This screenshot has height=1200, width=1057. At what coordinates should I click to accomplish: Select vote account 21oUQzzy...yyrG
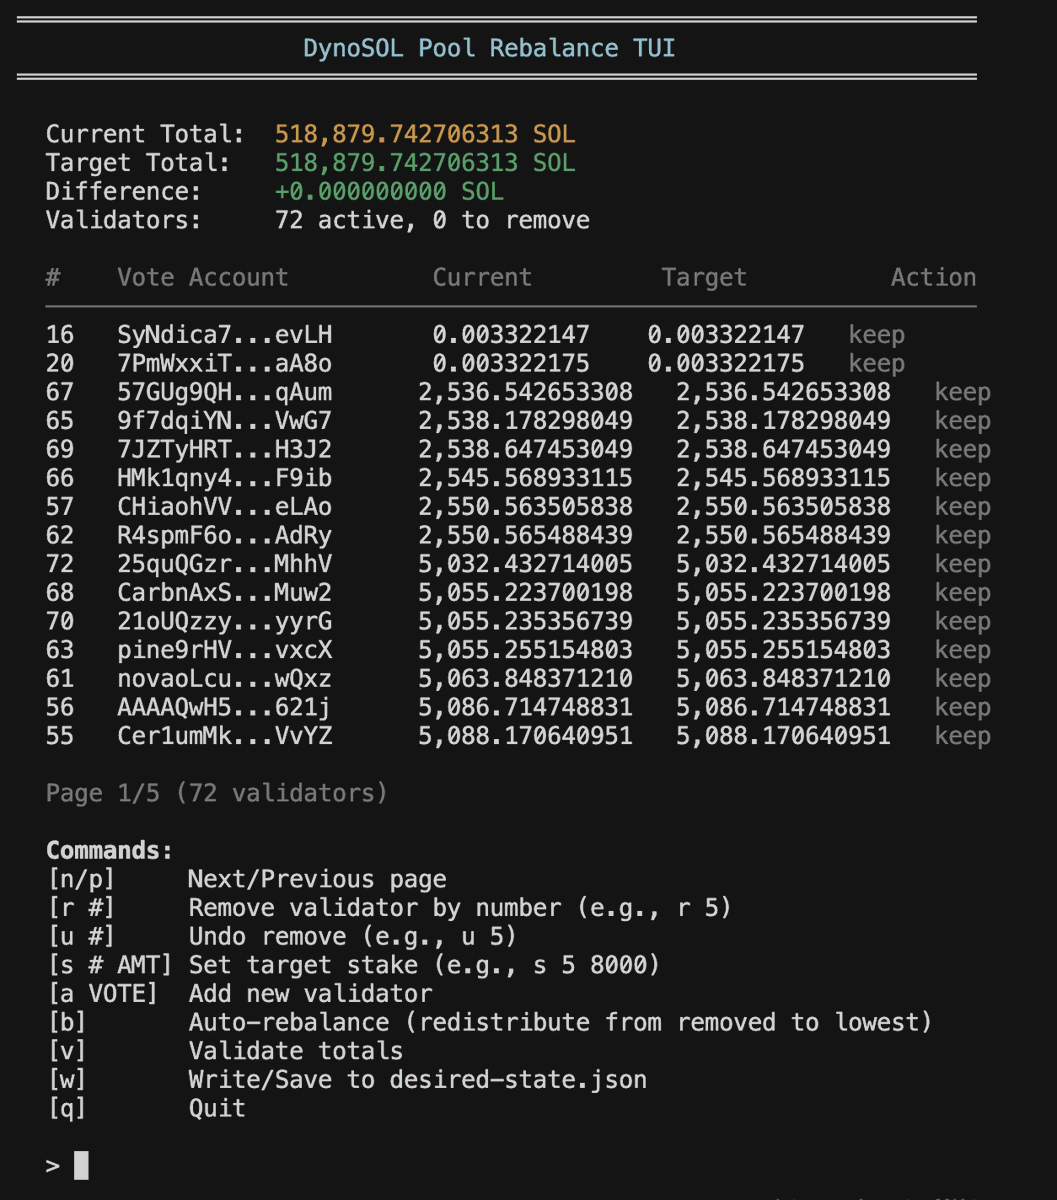pos(224,622)
